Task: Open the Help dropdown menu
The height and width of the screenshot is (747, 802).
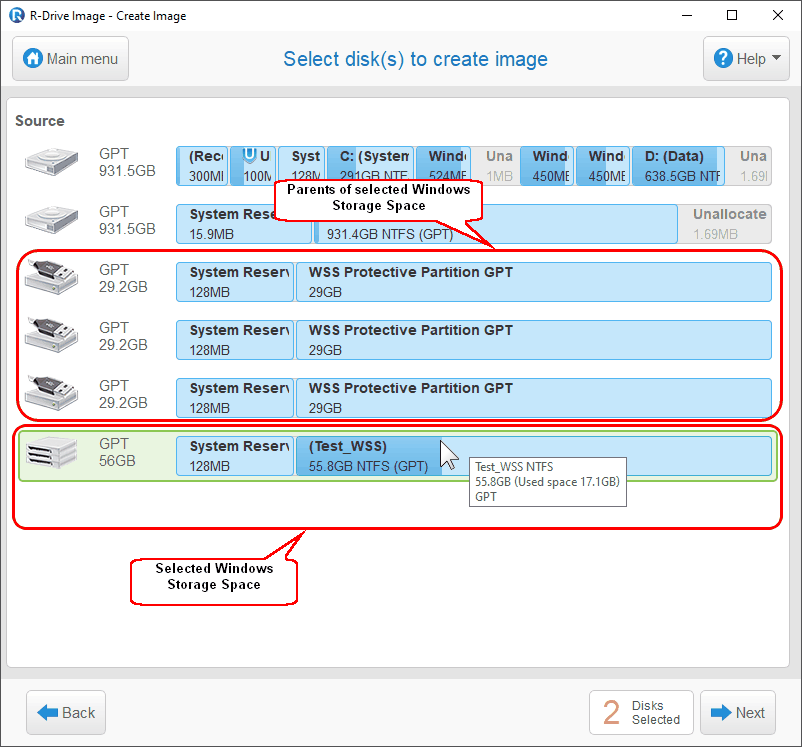Action: pyautogui.click(x=746, y=59)
